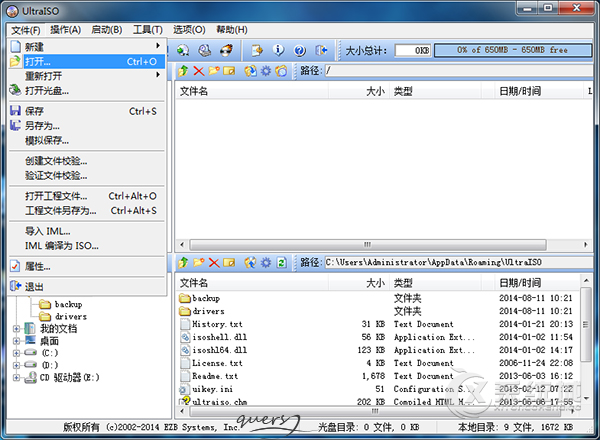This screenshot has width=600, height=440.
Task: Sort local file list by 日期/时间 header
Action: [x=538, y=283]
